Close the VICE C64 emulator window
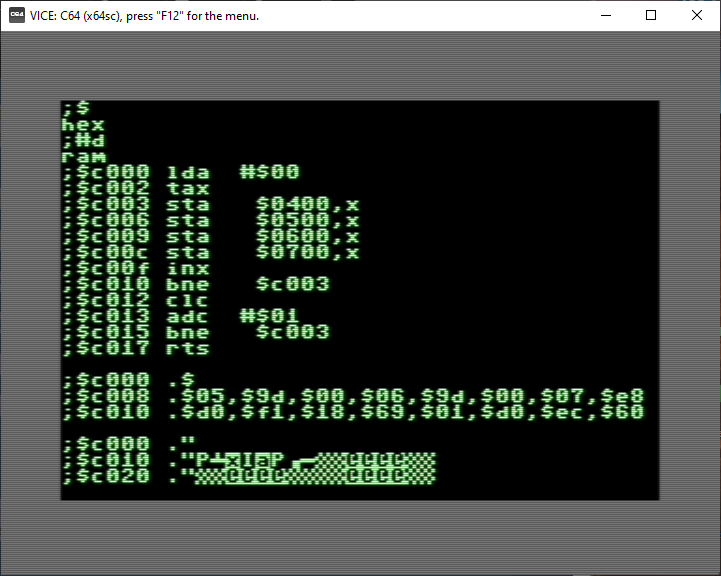This screenshot has height=576, width=721. pos(697,15)
